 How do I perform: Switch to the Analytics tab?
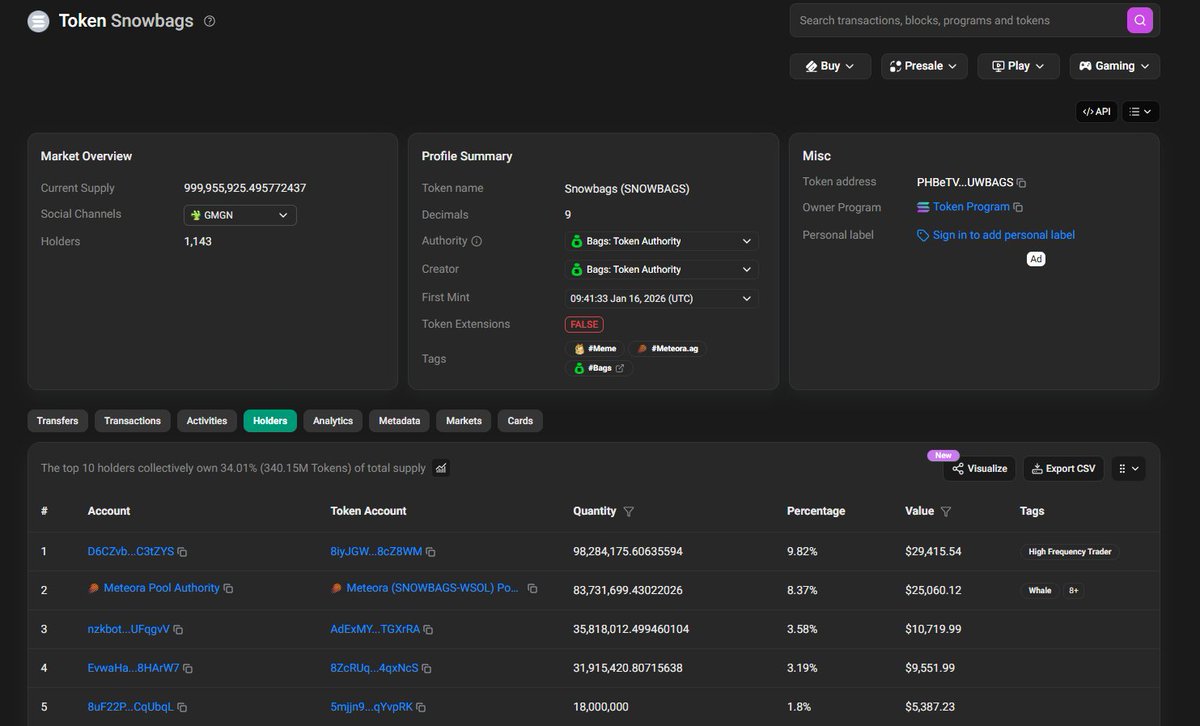(x=332, y=421)
